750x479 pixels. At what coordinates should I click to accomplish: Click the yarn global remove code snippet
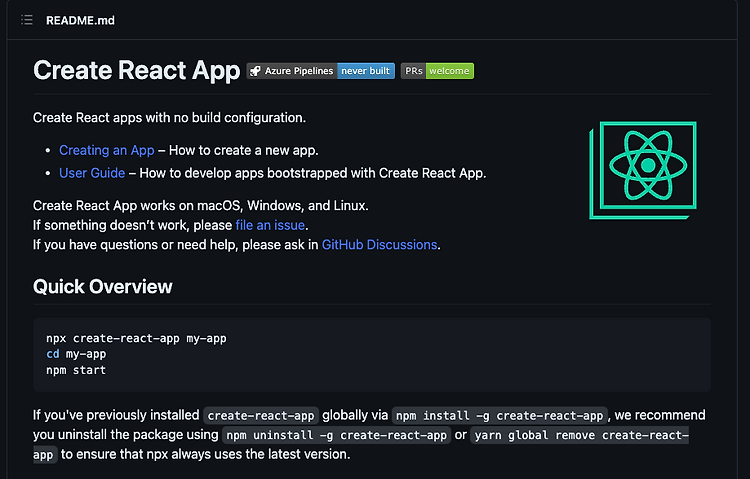(579, 435)
